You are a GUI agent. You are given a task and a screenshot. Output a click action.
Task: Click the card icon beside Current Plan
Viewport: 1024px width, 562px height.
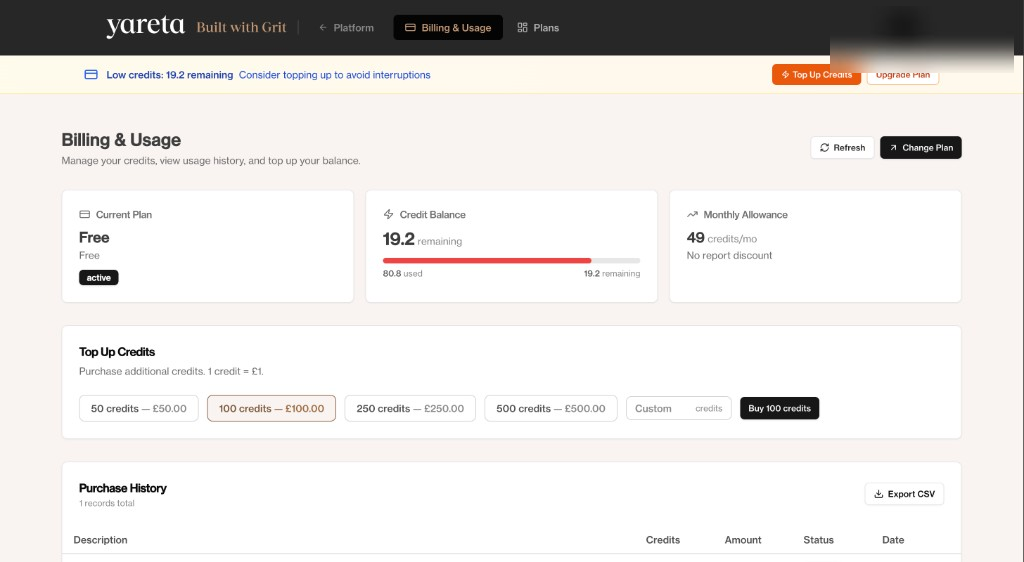[x=84, y=214]
